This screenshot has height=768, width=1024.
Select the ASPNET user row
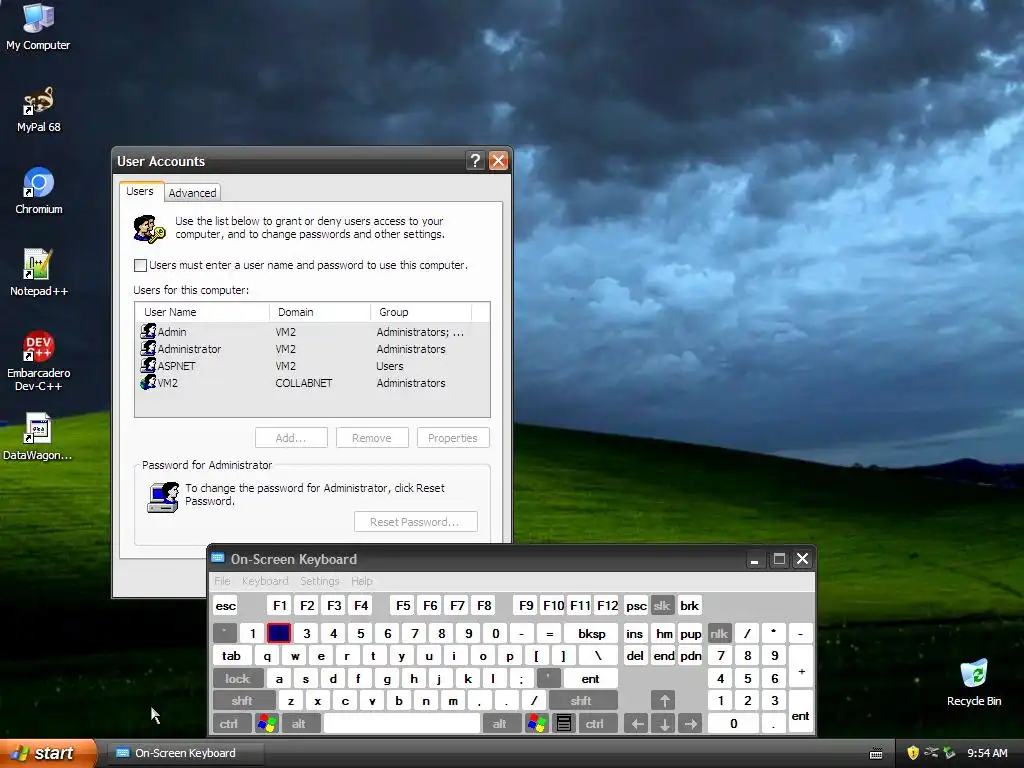click(312, 366)
